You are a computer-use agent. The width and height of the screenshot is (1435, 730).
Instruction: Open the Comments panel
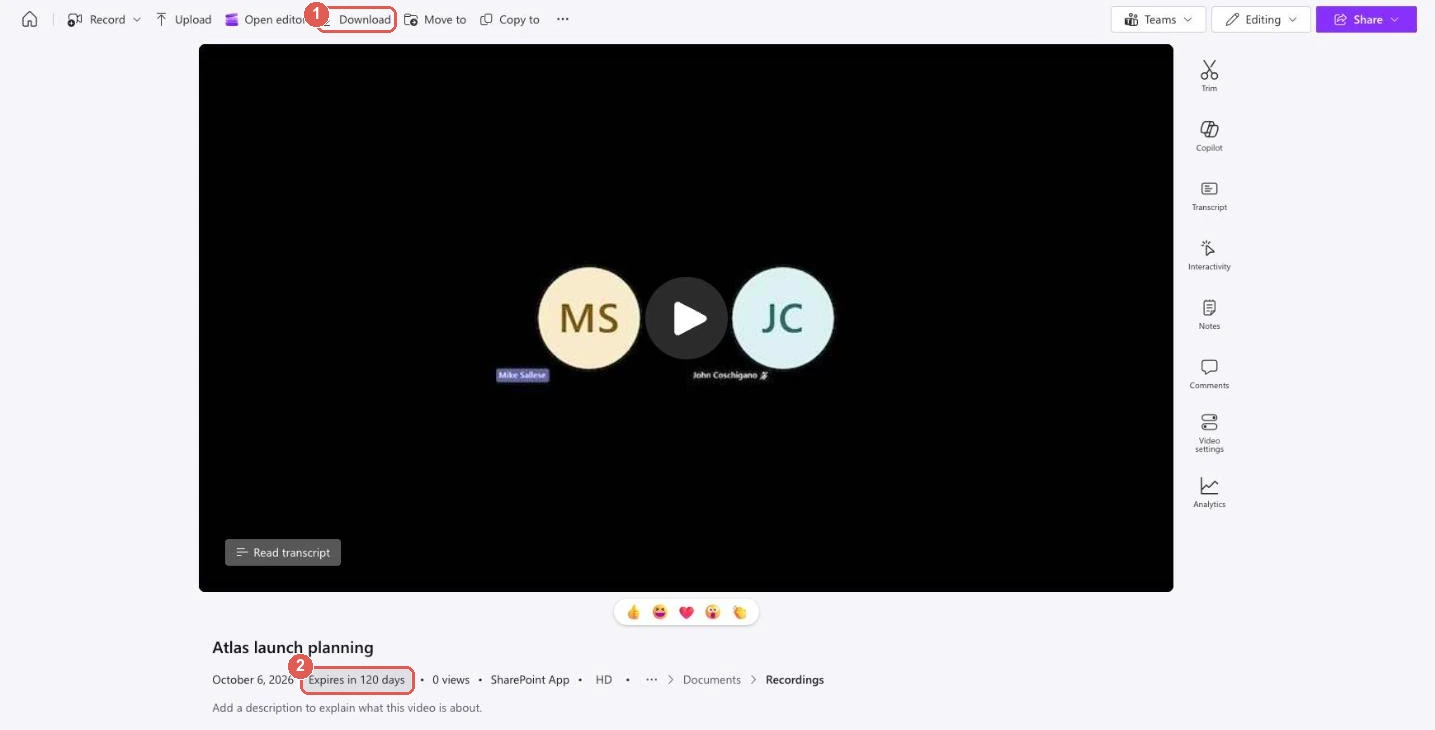click(1209, 373)
